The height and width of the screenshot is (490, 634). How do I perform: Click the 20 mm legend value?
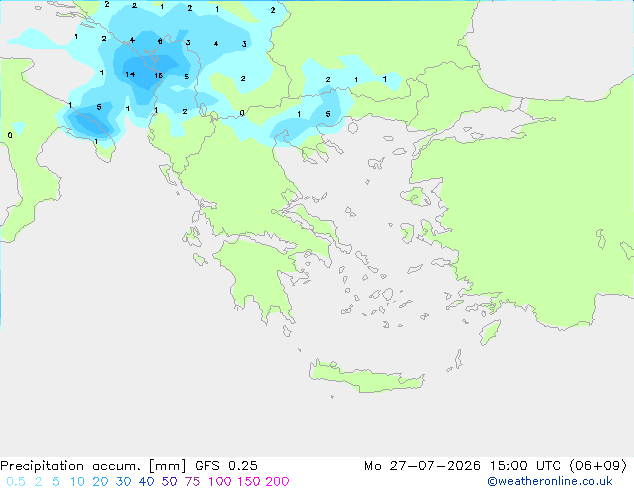[100, 482]
